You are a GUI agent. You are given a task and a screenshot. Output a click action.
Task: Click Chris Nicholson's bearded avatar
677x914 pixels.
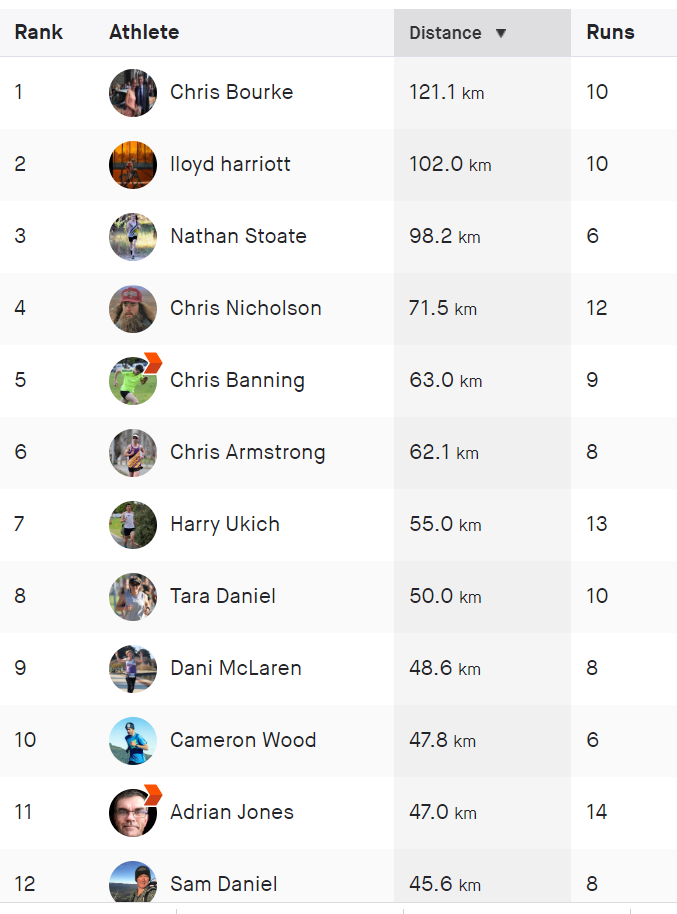133,308
